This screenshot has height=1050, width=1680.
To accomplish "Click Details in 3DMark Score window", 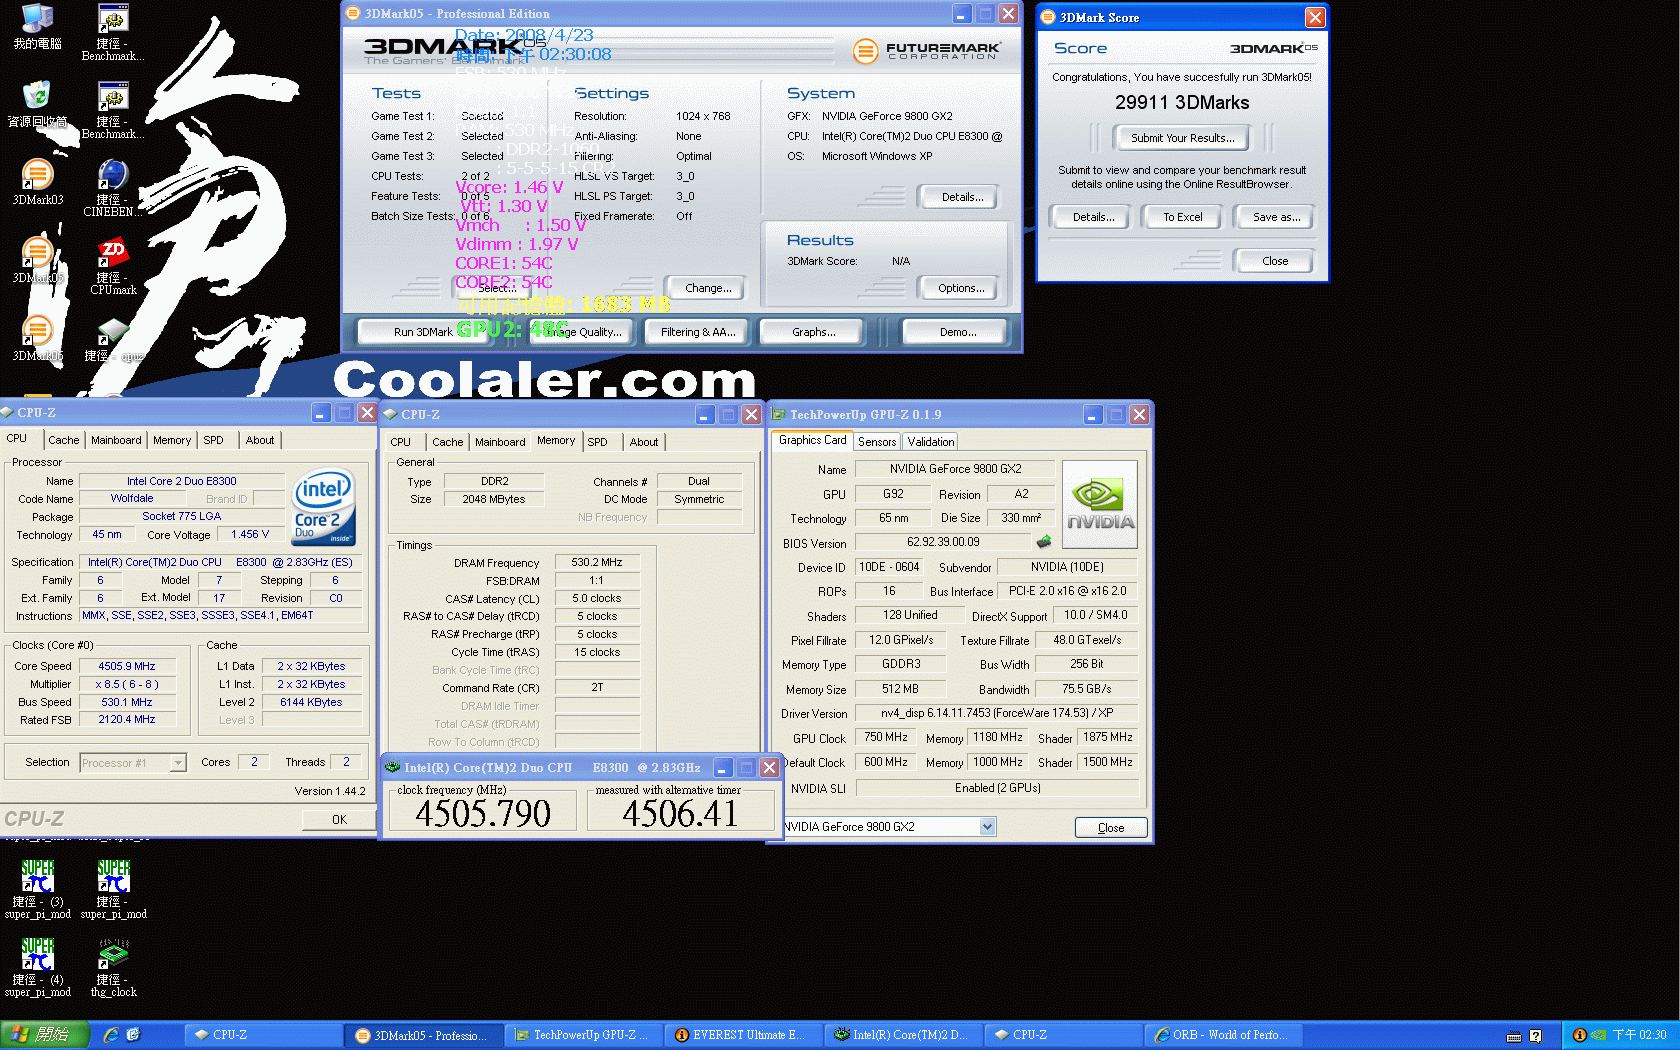I will [x=1093, y=217].
